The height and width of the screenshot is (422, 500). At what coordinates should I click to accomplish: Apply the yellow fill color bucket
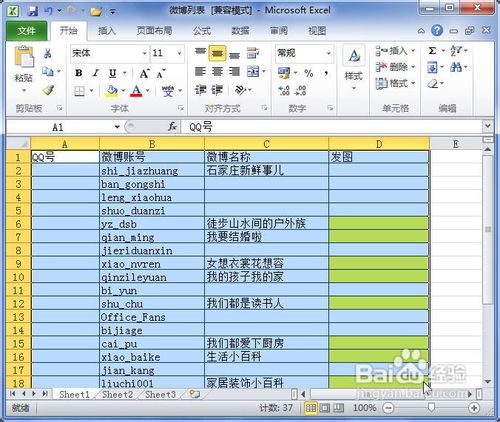click(x=112, y=91)
